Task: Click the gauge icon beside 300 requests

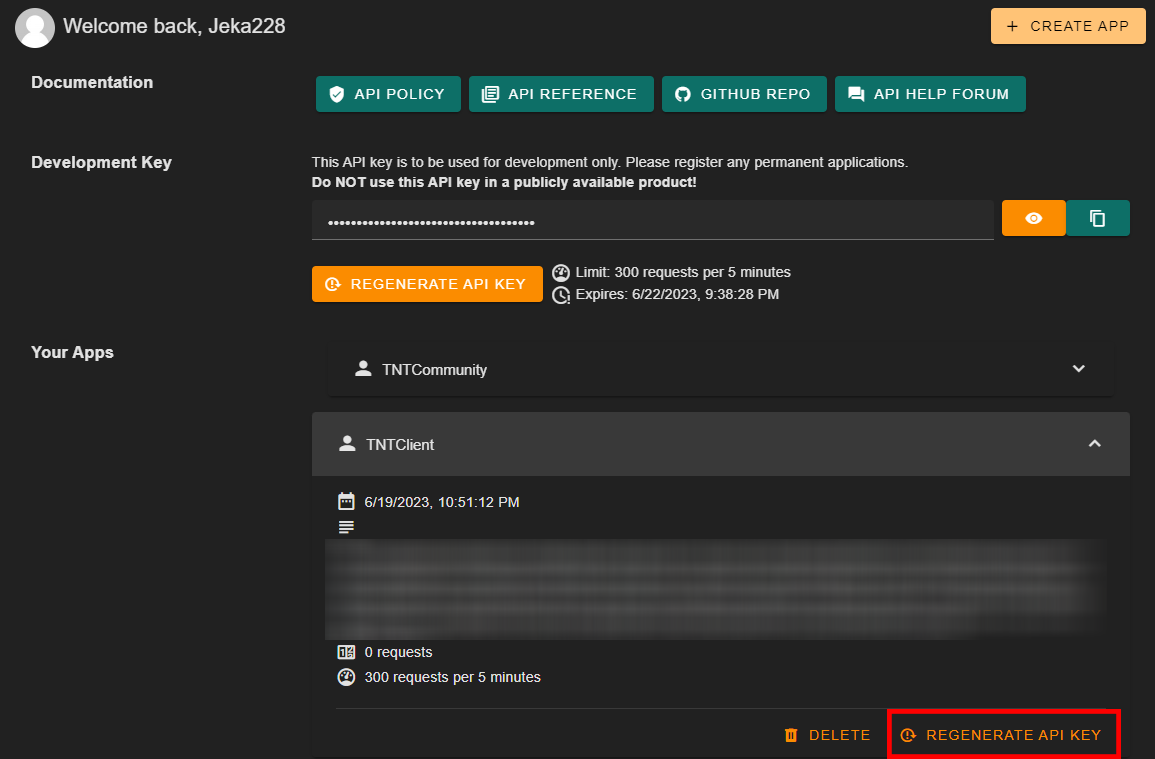Action: click(x=346, y=677)
